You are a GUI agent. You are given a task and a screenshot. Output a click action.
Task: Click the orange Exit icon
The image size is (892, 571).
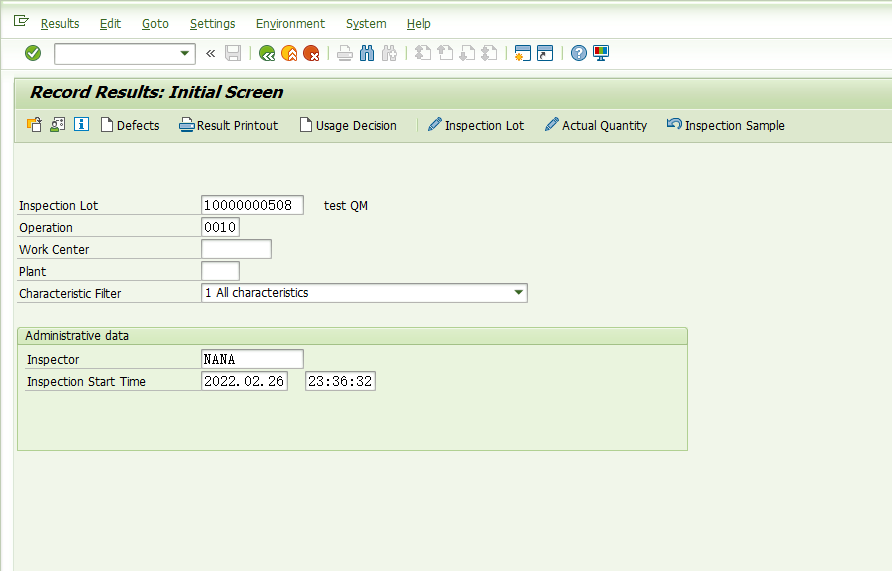[289, 53]
